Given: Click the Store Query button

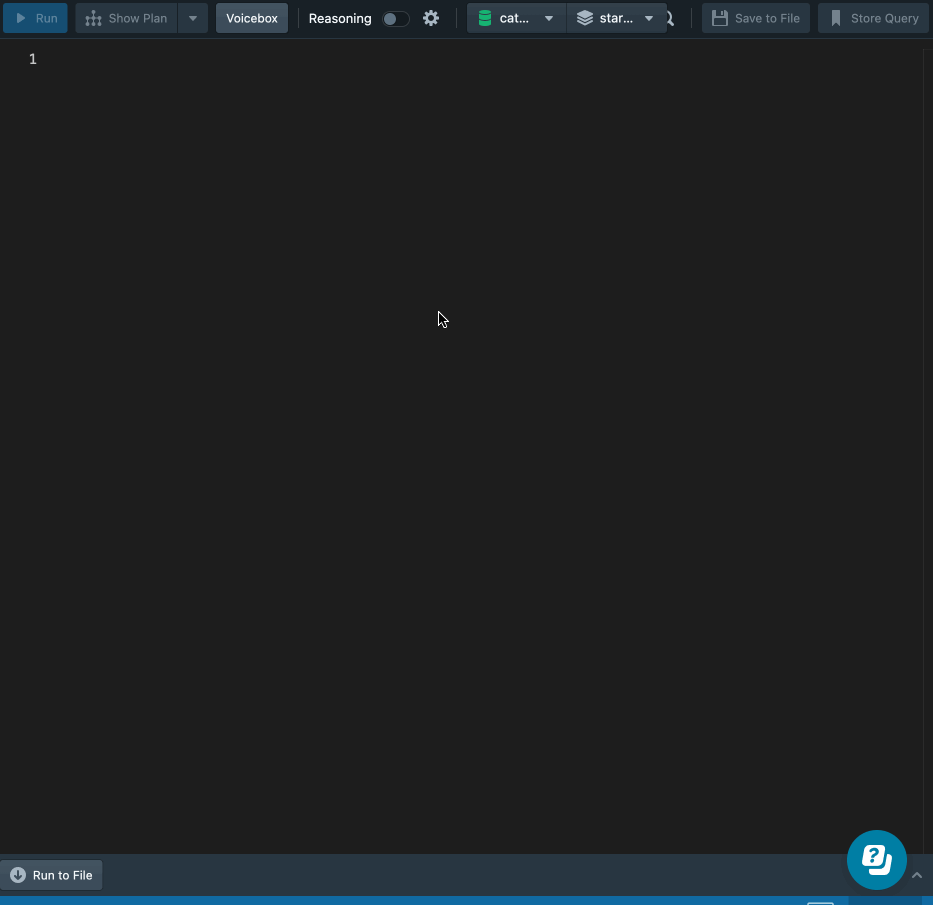Looking at the screenshot, I should click(873, 18).
